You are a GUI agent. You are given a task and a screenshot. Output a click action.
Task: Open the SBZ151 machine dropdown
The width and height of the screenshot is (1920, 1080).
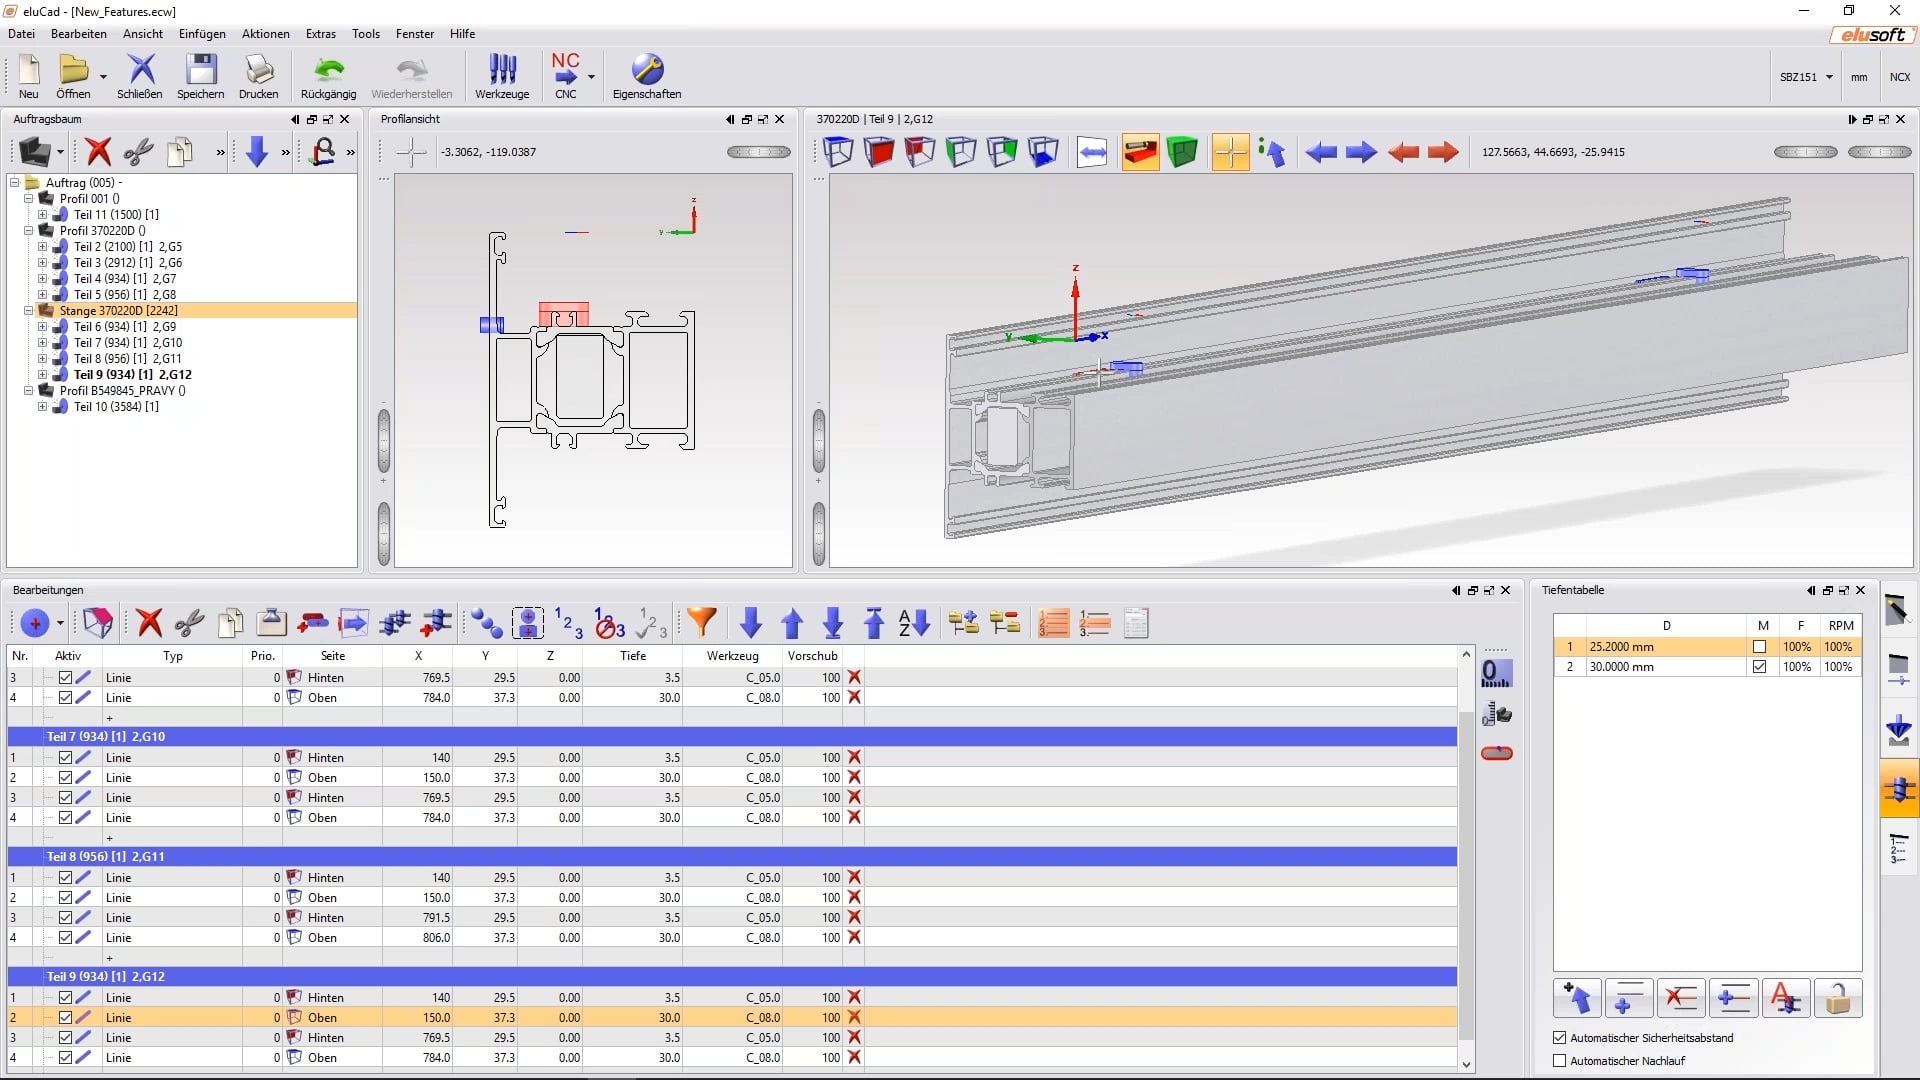(x=1831, y=75)
